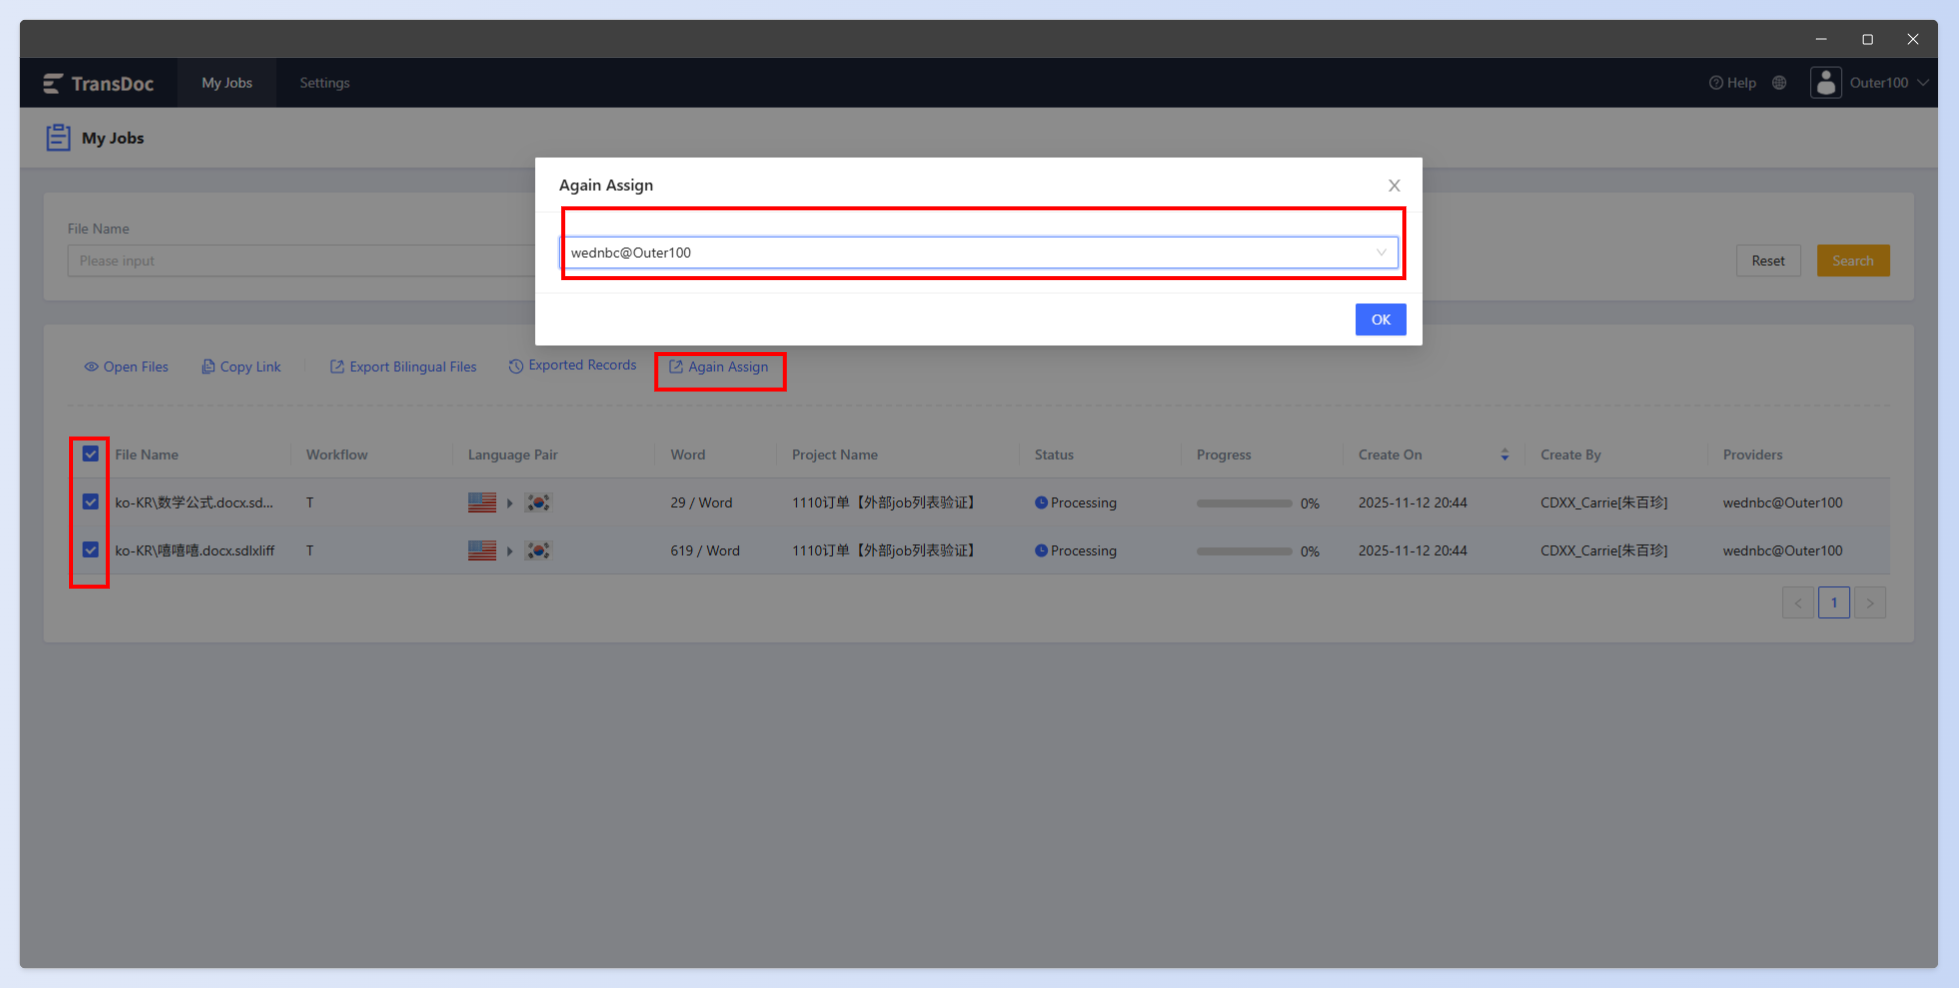Click the progress bar of 29 Word job
The width and height of the screenshot is (1959, 988).
click(1244, 503)
